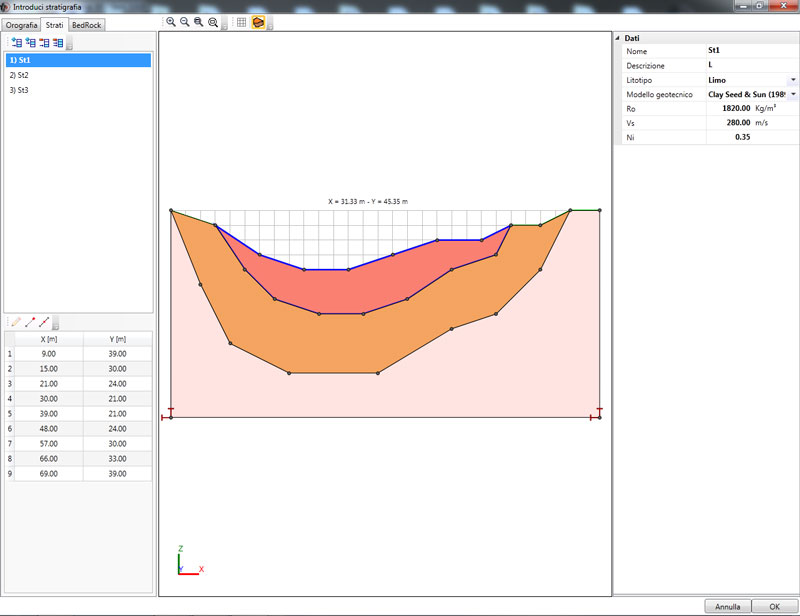Click the second add-layer icon in Strati toolbar
Screen dimensions: 800x616
31,43
